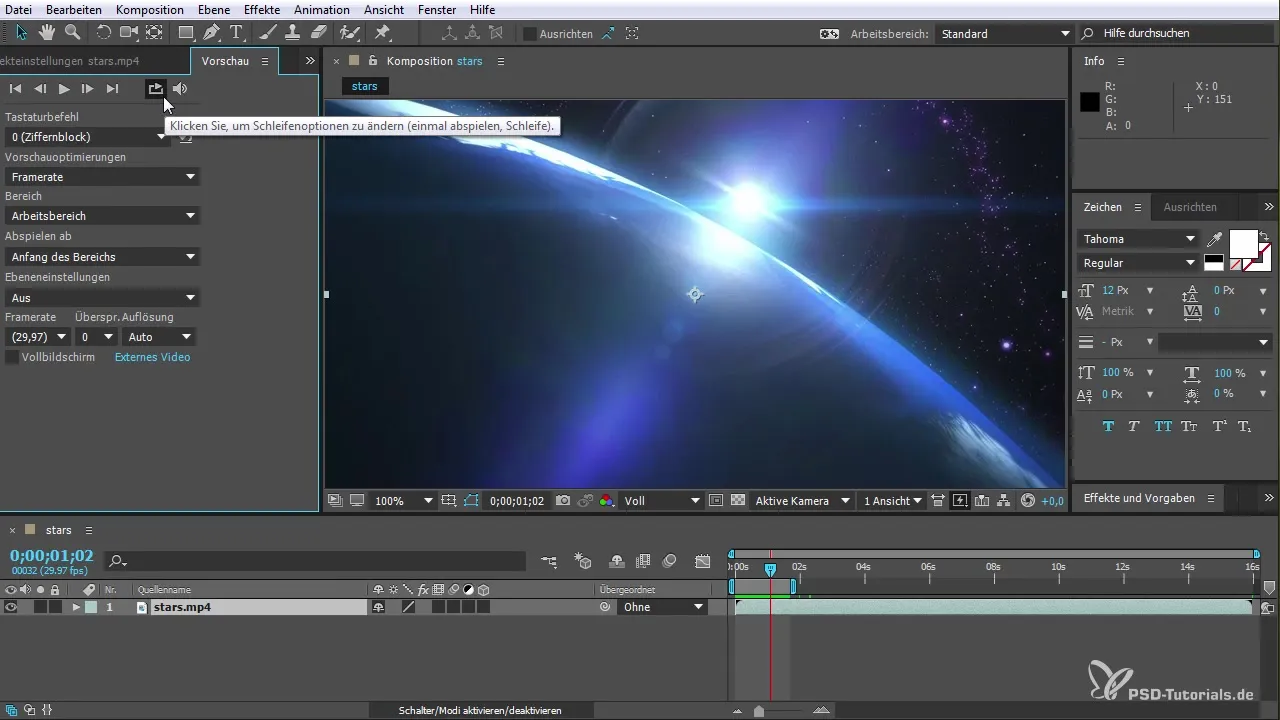Mute audio in the preview panel
Screen dimensions: 1280x720
click(x=180, y=89)
